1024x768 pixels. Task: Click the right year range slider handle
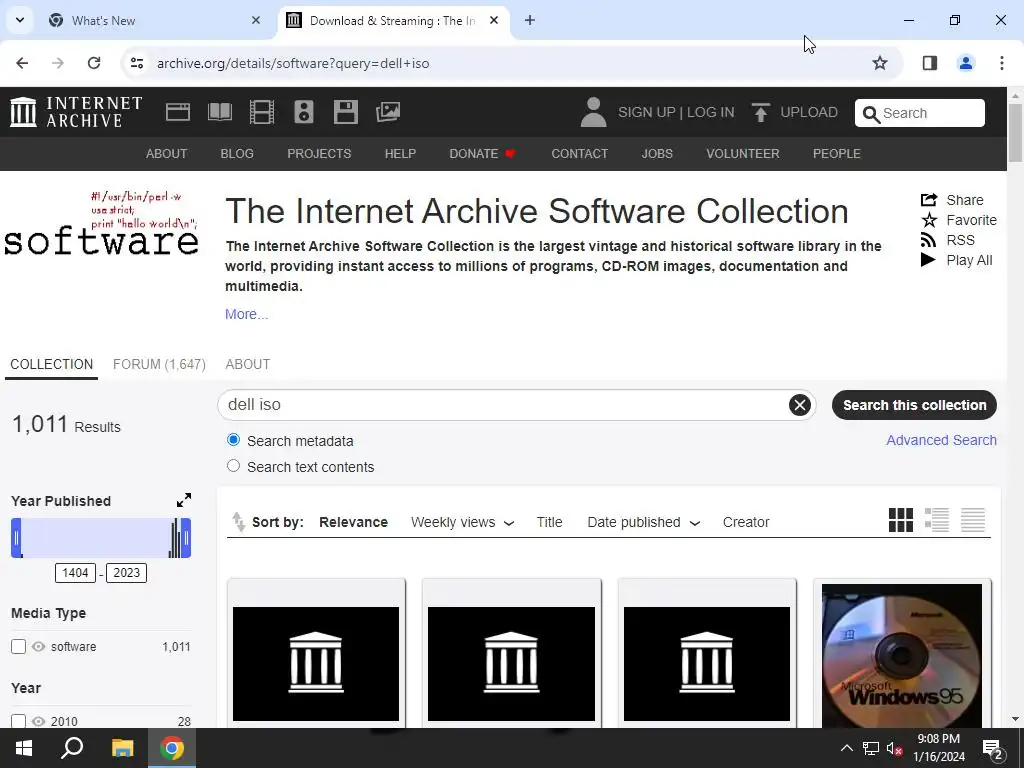tap(186, 538)
